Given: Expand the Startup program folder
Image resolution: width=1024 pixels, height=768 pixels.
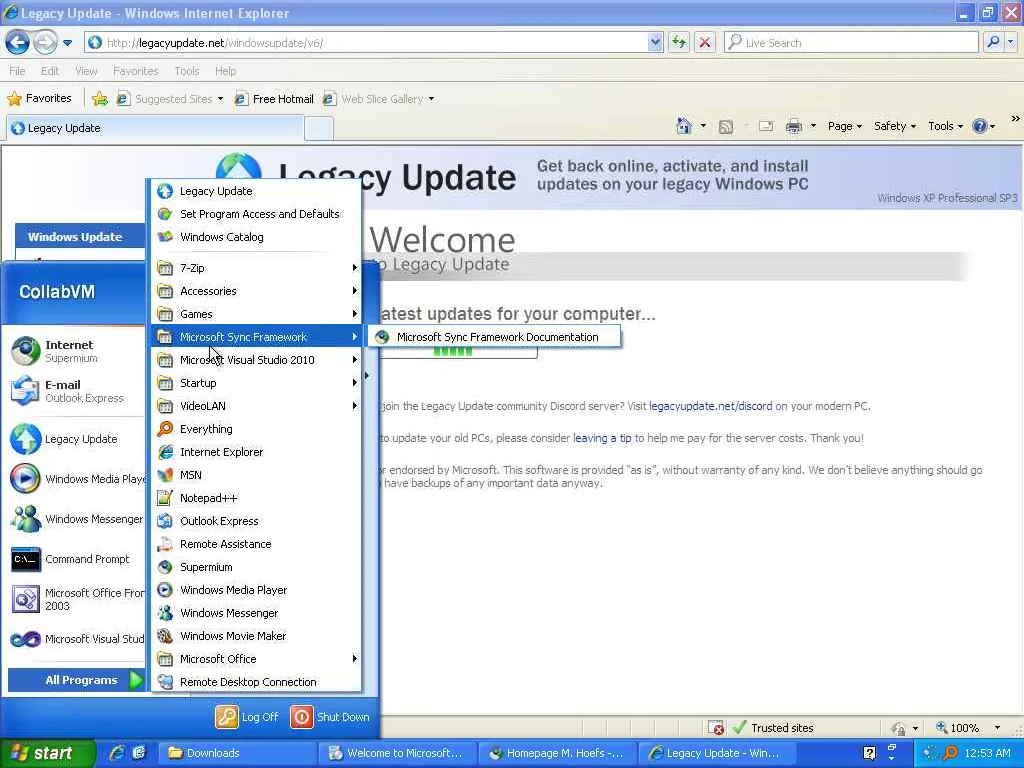Looking at the screenshot, I should point(256,383).
